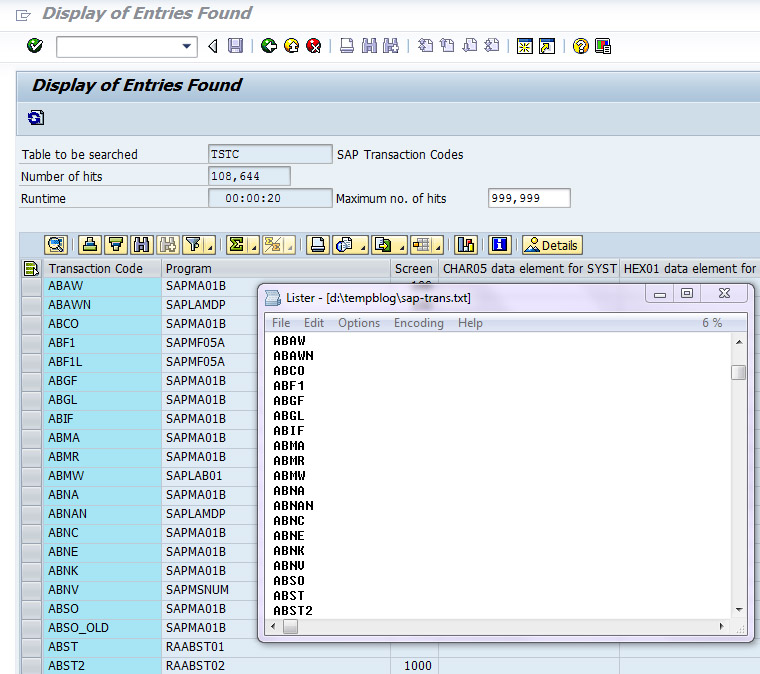Expand the Total dropdown arrow
Viewport: 760px width, 674px height.
click(254, 246)
